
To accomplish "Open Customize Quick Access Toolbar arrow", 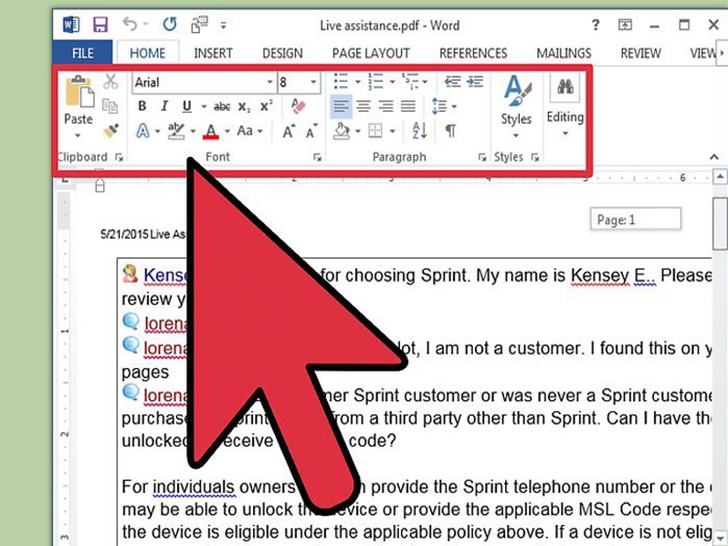I will click(x=223, y=26).
